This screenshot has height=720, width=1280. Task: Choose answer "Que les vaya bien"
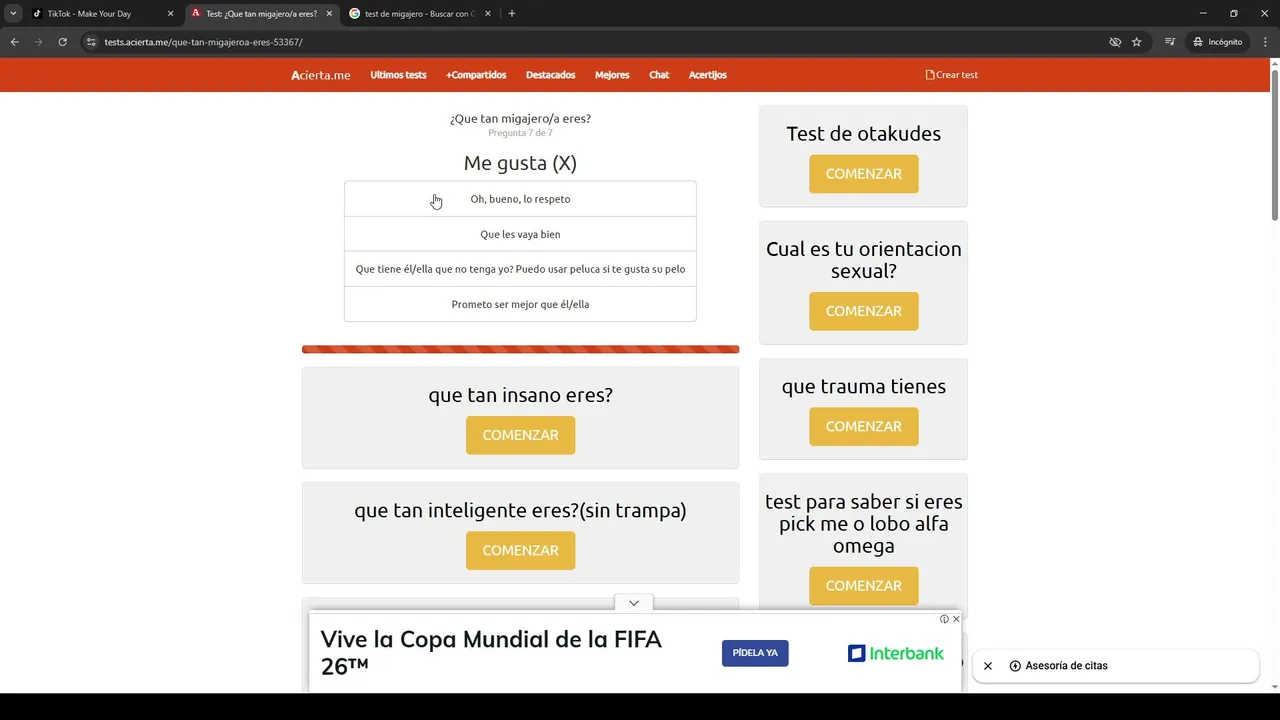(520, 234)
